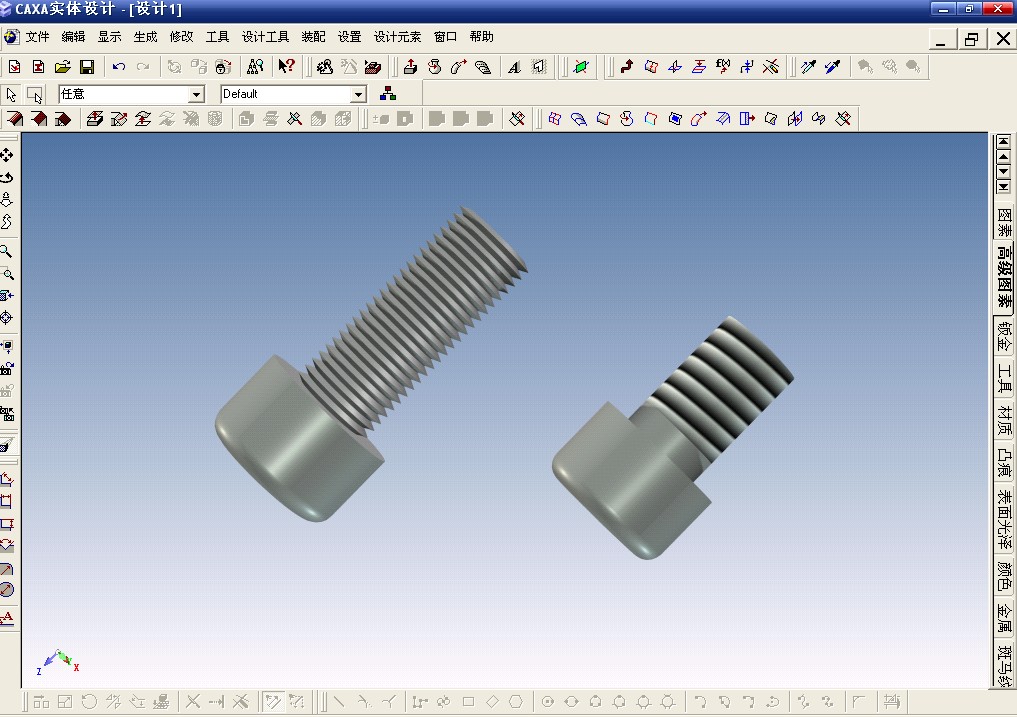Click the blue-filled surface icon
The height and width of the screenshot is (717, 1017).
(x=675, y=119)
